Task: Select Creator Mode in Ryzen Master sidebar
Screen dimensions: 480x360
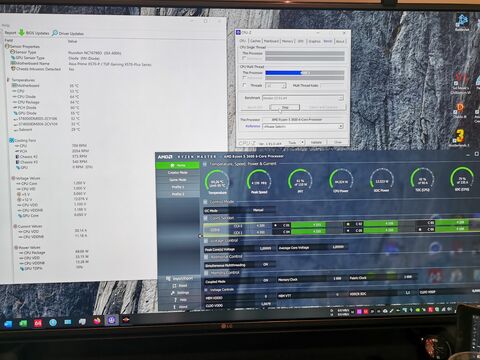Action: click(177, 173)
